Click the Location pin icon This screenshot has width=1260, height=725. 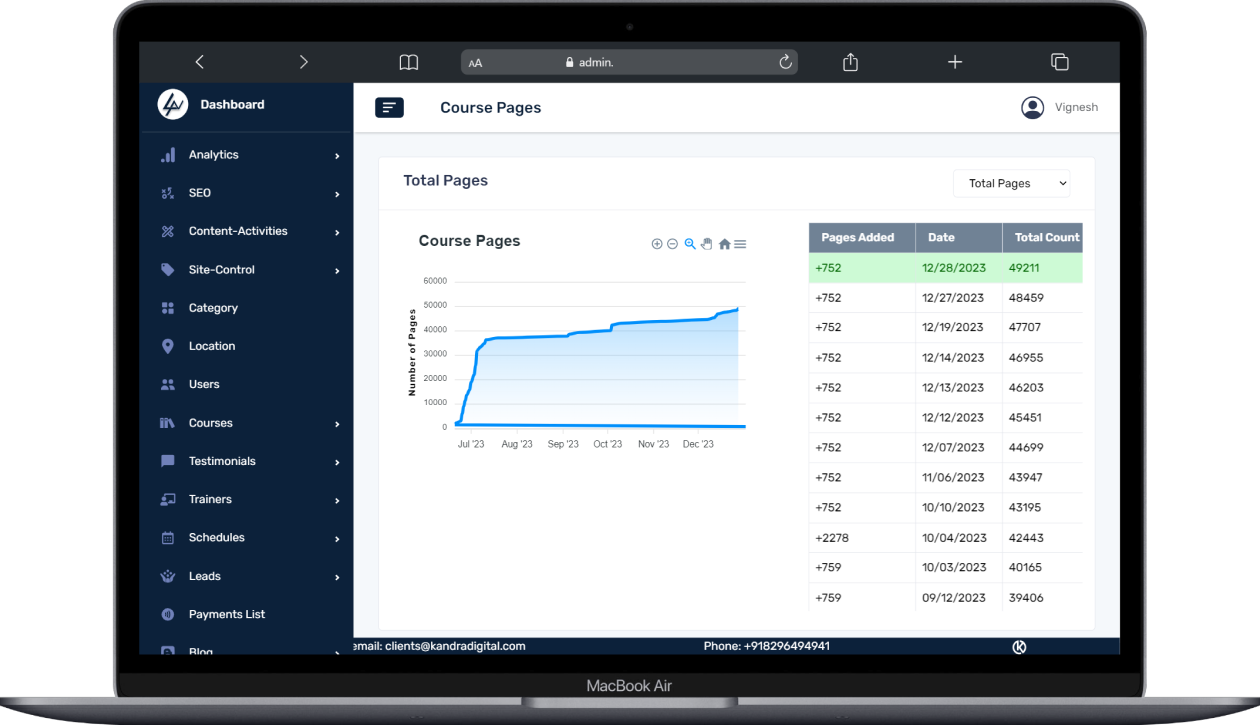(168, 346)
